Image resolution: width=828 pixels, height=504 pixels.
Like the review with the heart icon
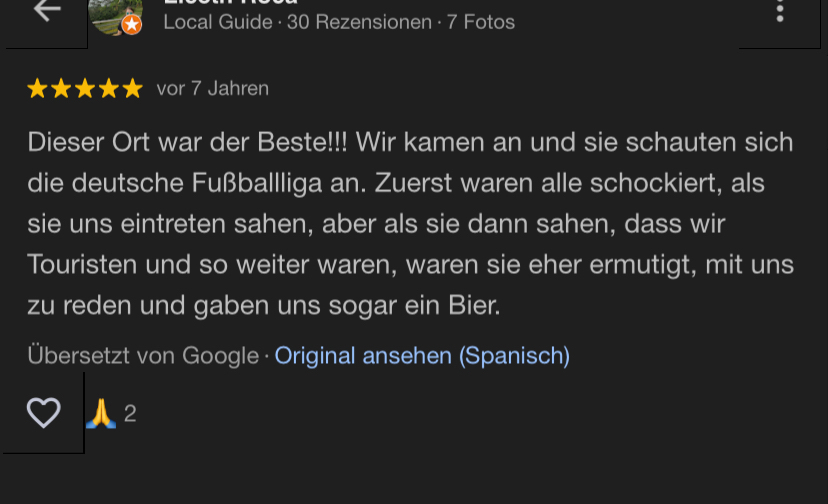(x=43, y=412)
